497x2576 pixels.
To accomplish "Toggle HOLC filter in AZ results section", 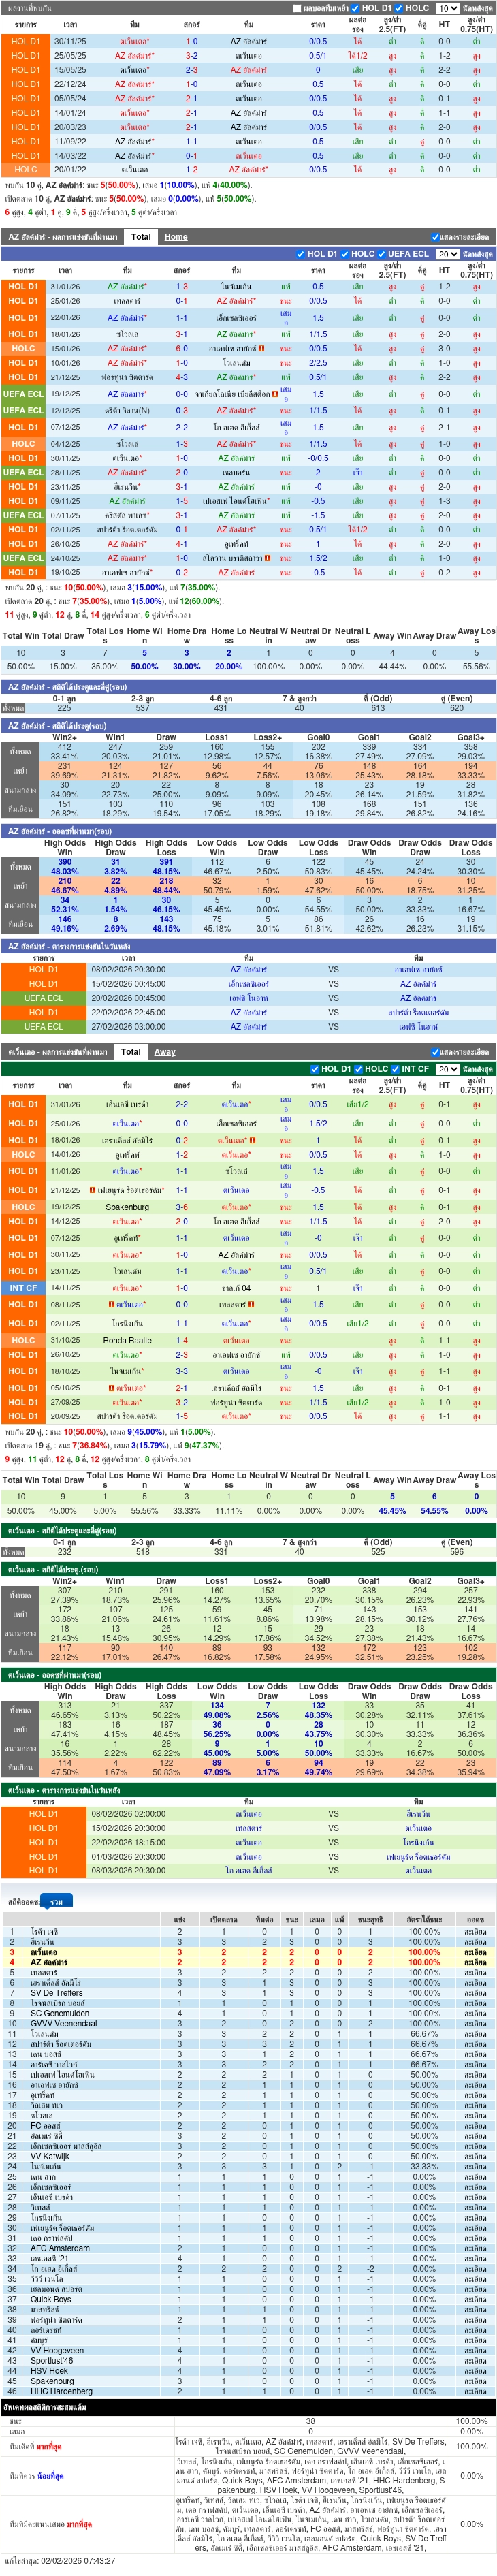I will [345, 254].
